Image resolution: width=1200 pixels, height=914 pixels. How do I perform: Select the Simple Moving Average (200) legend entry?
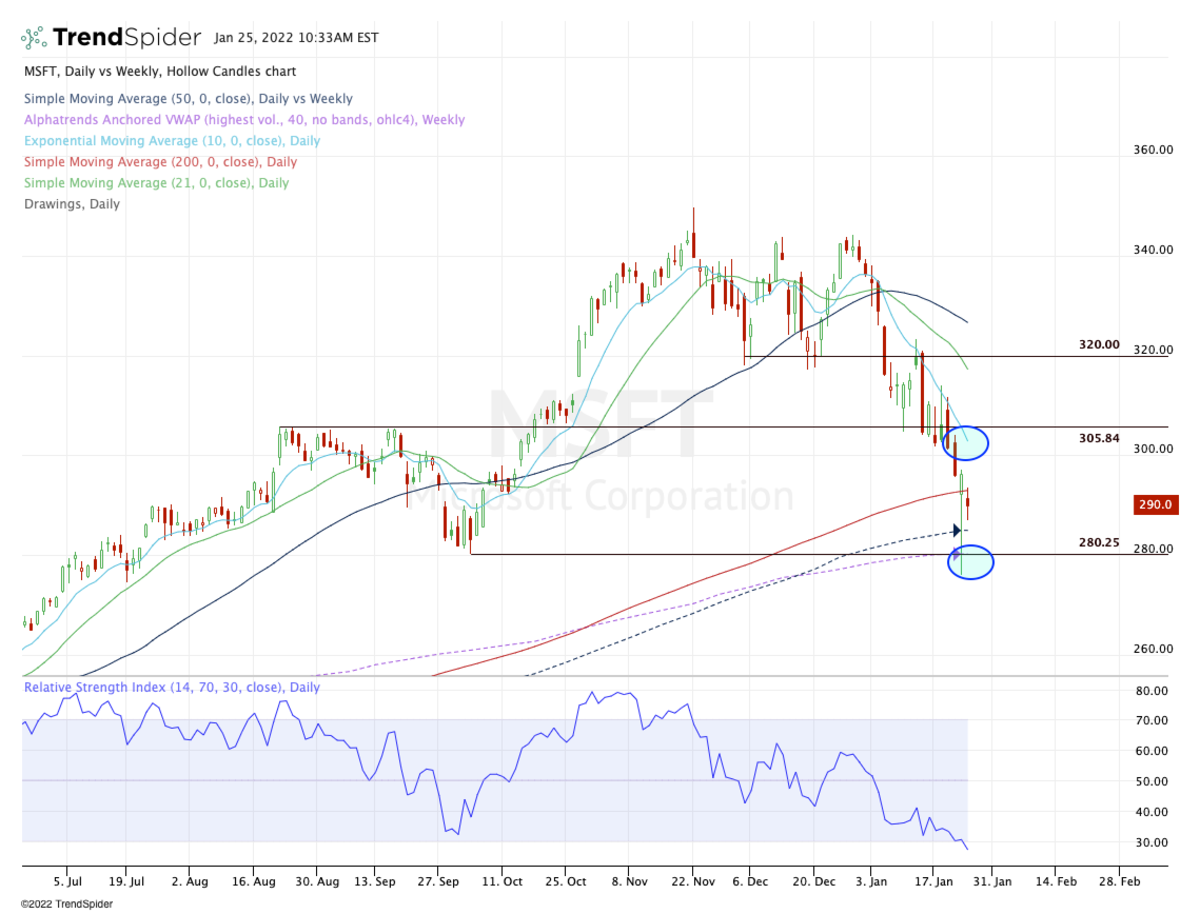click(x=160, y=162)
